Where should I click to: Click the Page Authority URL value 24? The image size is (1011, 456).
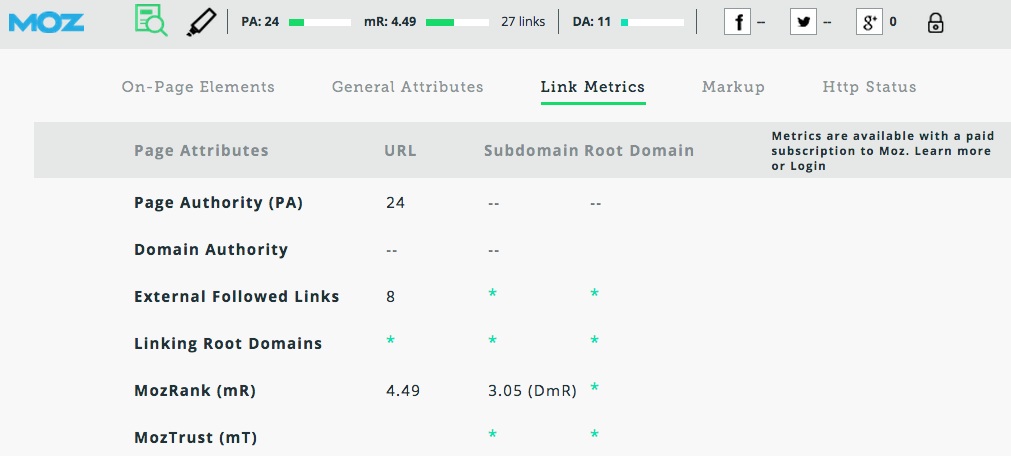pos(395,203)
